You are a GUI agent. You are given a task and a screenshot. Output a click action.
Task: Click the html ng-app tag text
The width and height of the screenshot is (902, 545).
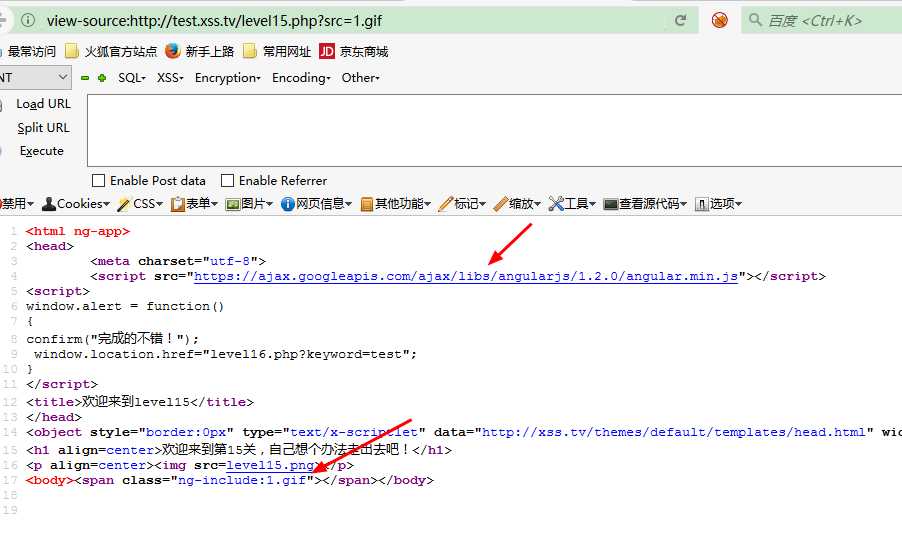78,231
